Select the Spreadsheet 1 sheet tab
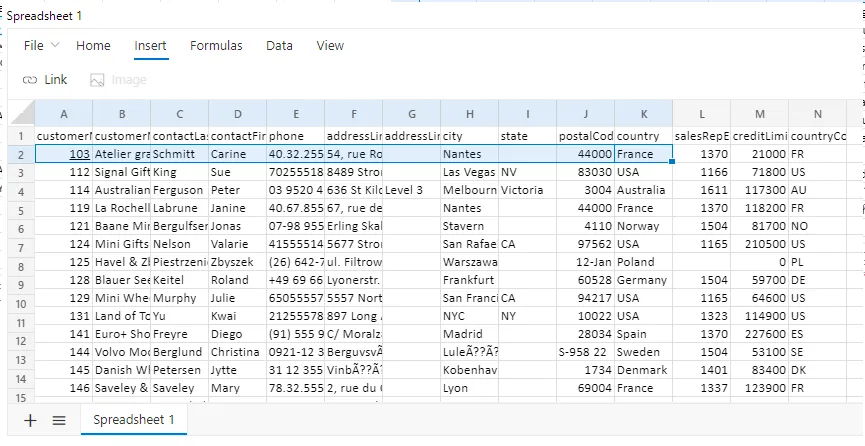The height and width of the screenshot is (446, 865). [x=134, y=420]
